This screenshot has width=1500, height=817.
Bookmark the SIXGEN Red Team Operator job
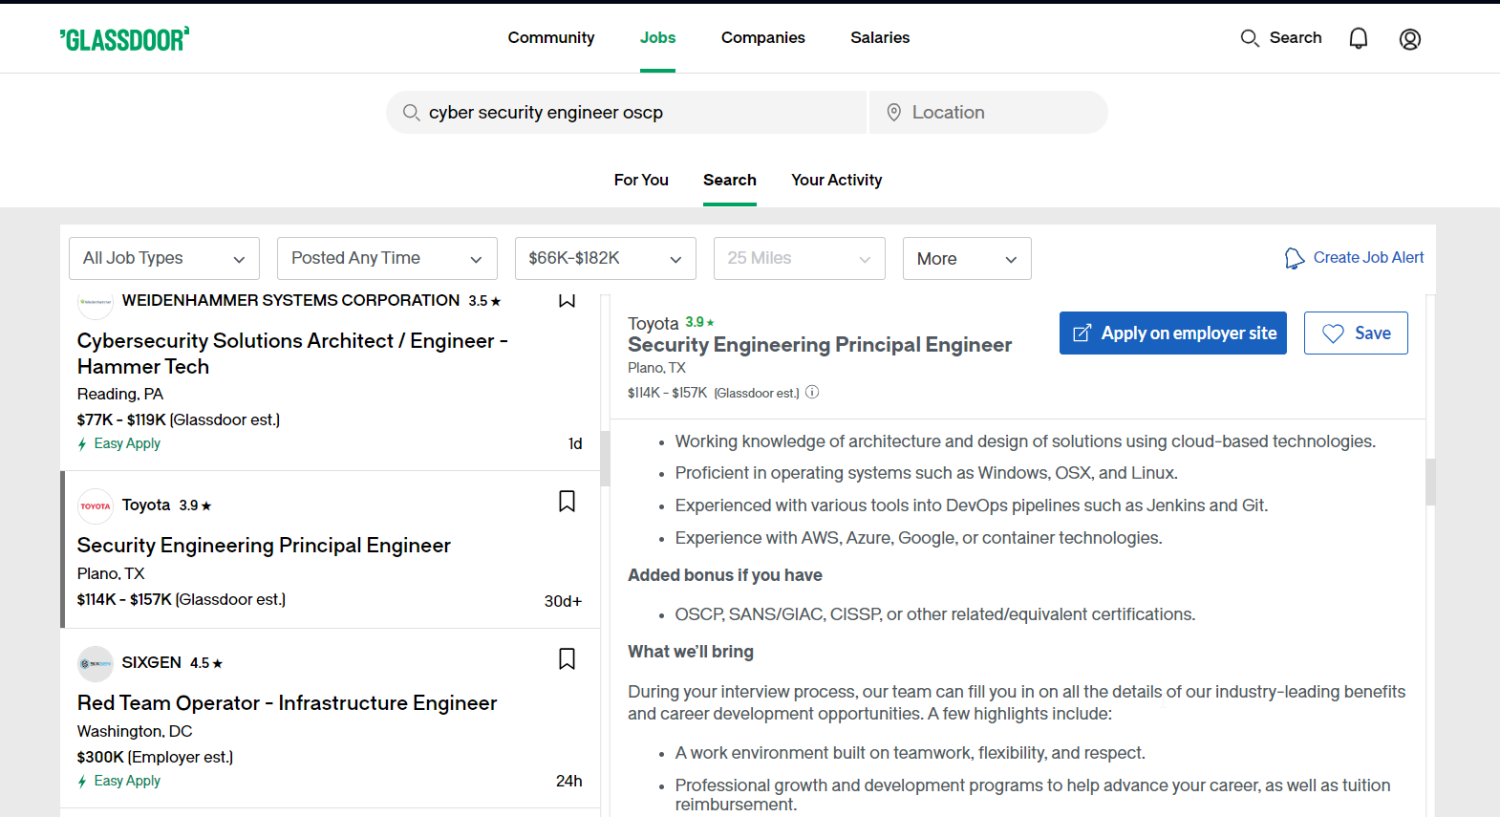click(567, 659)
